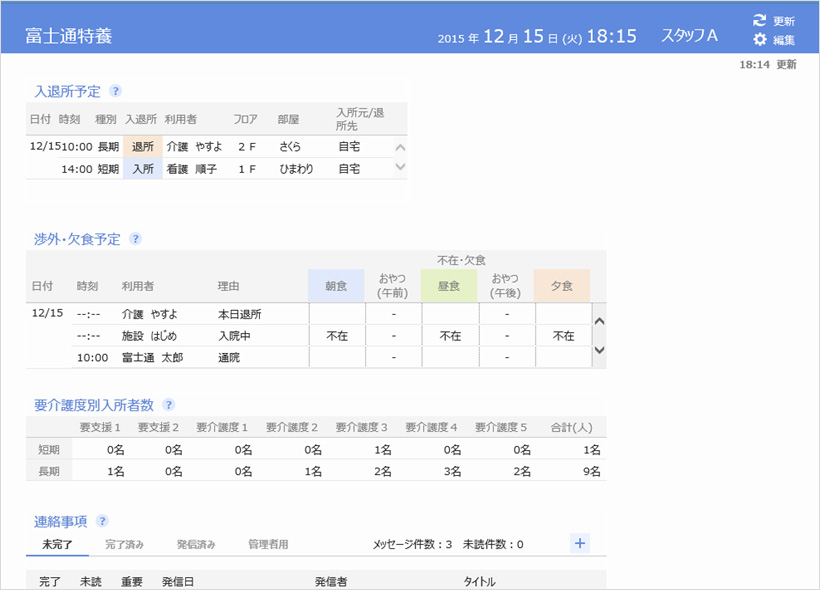Add new message with plus button
Image resolution: width=820 pixels, height=590 pixels.
[580, 543]
